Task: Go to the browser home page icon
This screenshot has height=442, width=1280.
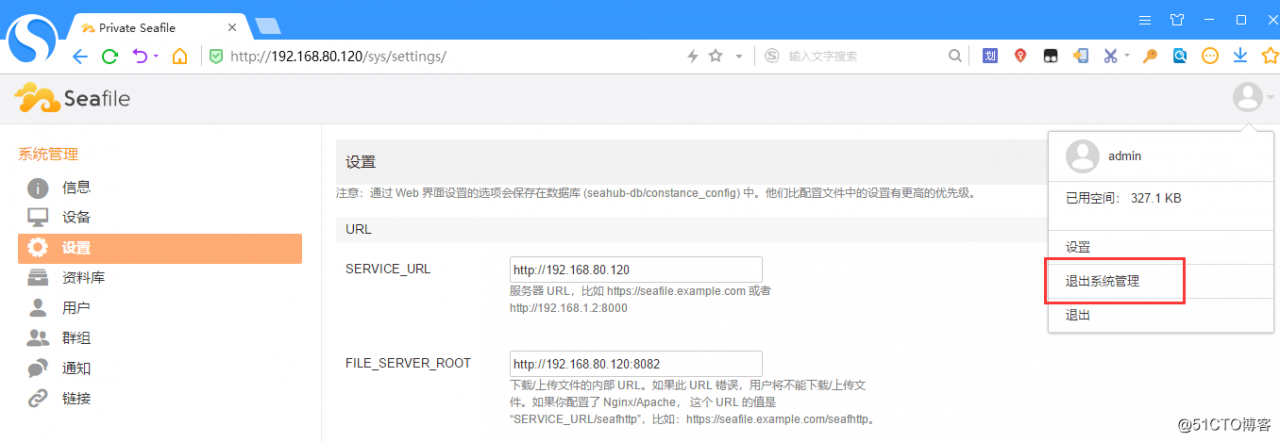Action: click(x=179, y=56)
